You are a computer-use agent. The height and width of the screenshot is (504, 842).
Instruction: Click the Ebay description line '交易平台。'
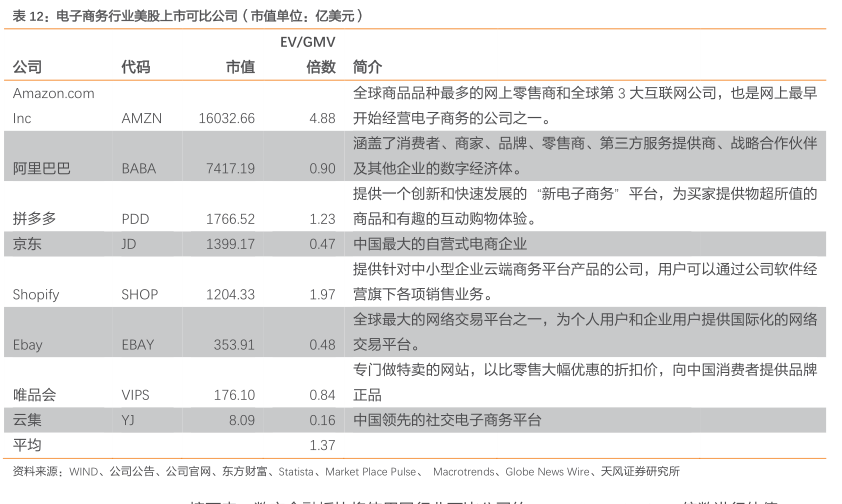coord(387,345)
